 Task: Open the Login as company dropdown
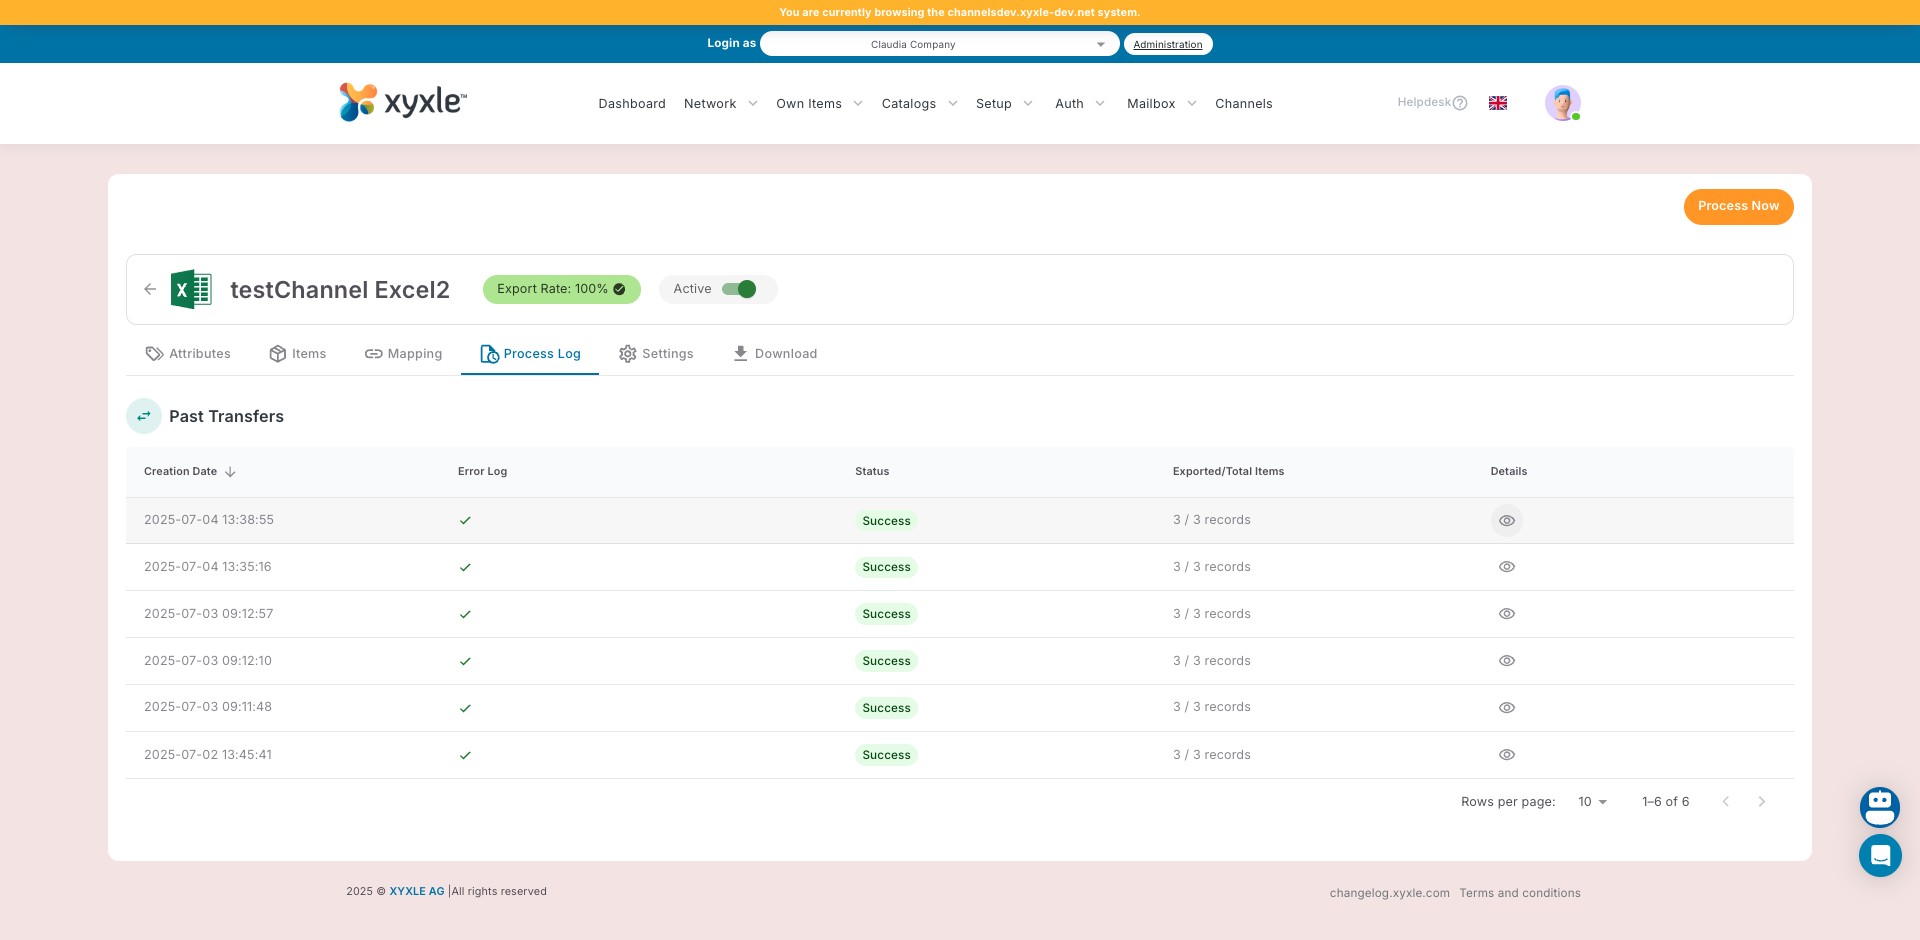pos(939,44)
